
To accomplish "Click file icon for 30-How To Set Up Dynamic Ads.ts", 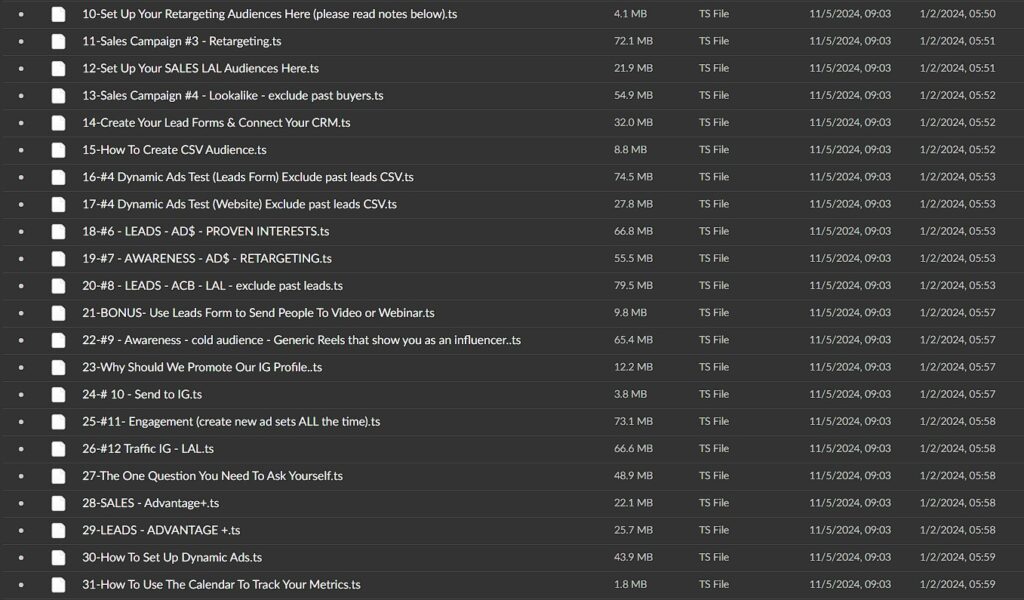I will 59,557.
